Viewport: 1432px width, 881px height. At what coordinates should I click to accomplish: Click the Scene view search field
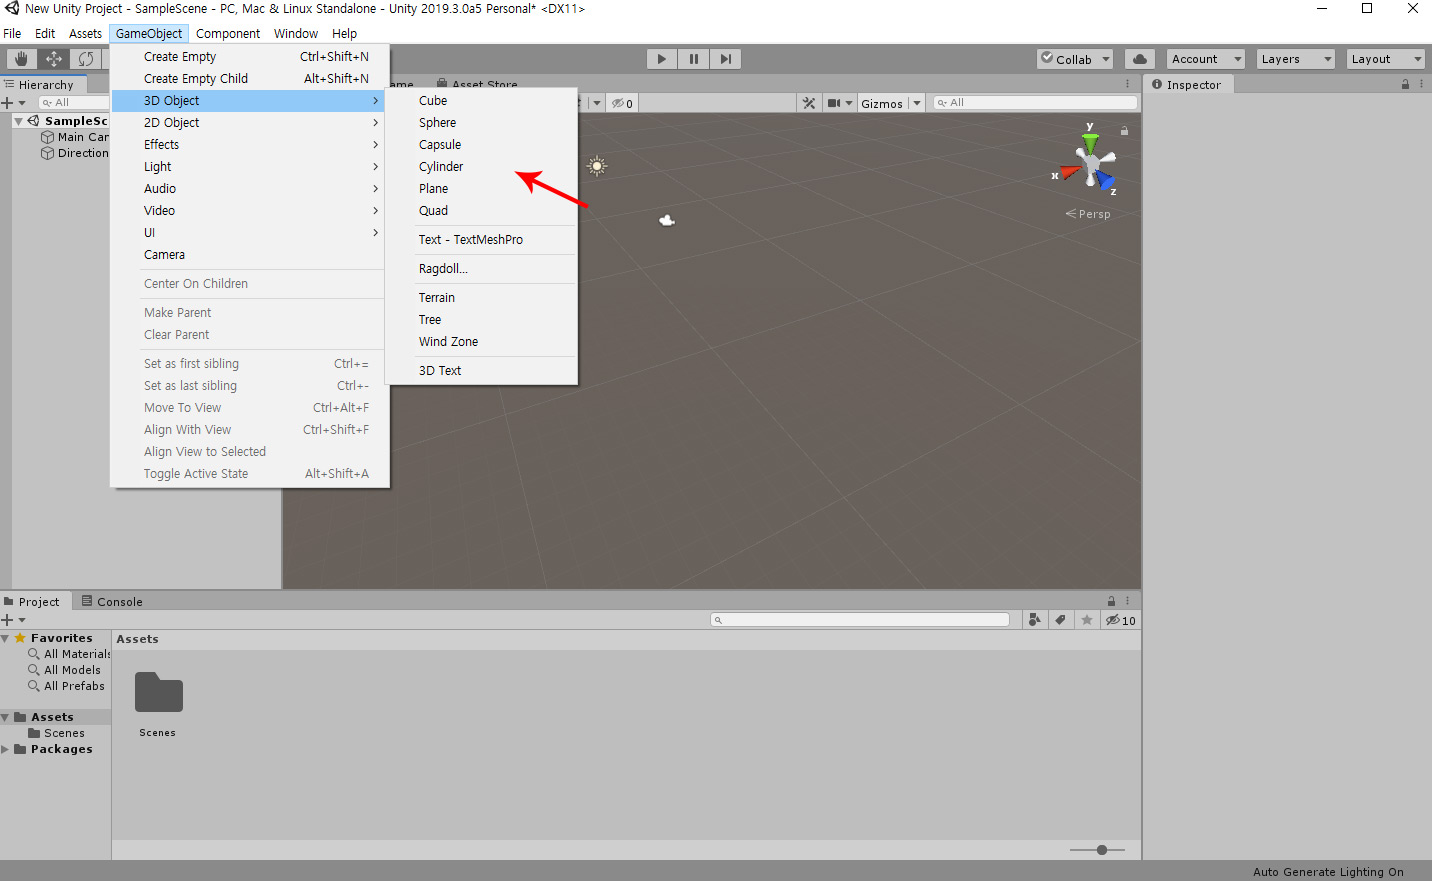click(x=1035, y=103)
